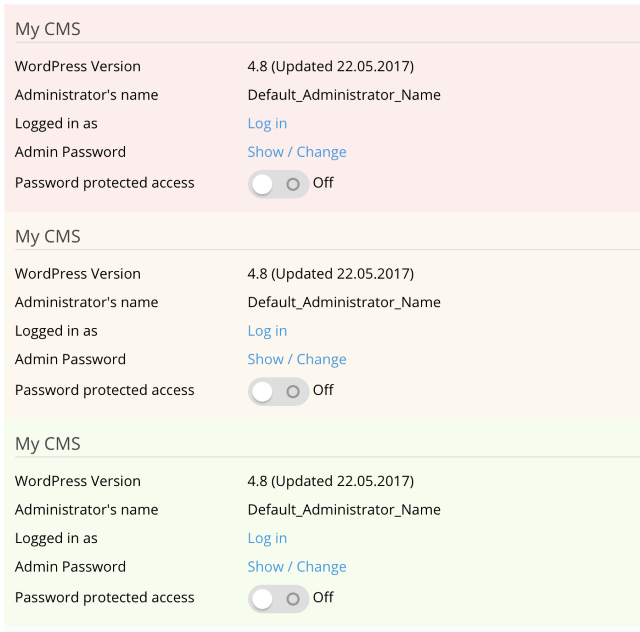
Task: Click WordPress version 4.8 text in top panel
Action: pyautogui.click(x=330, y=66)
